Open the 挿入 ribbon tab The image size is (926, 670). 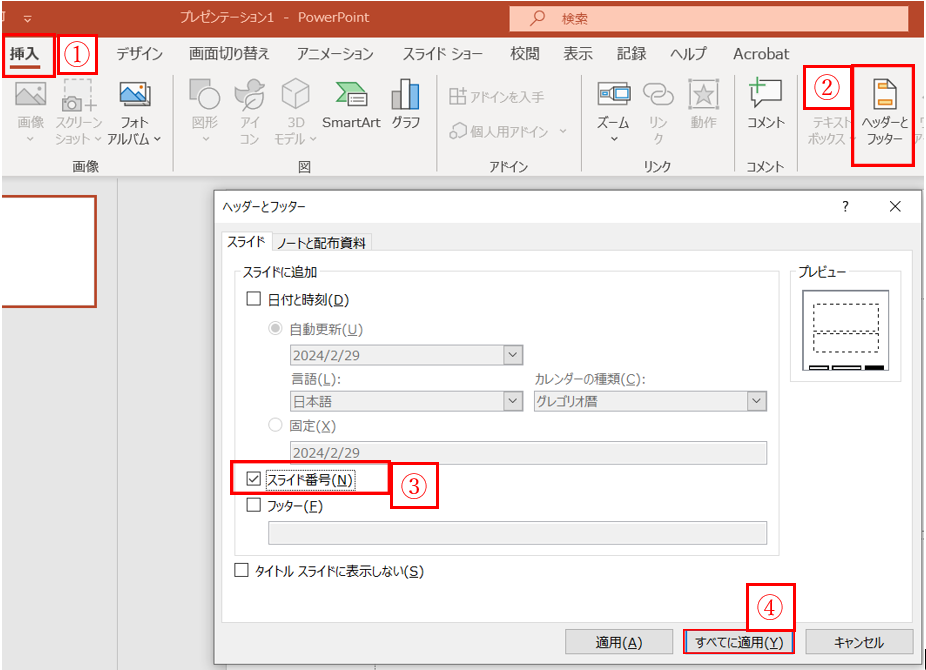click(24, 54)
